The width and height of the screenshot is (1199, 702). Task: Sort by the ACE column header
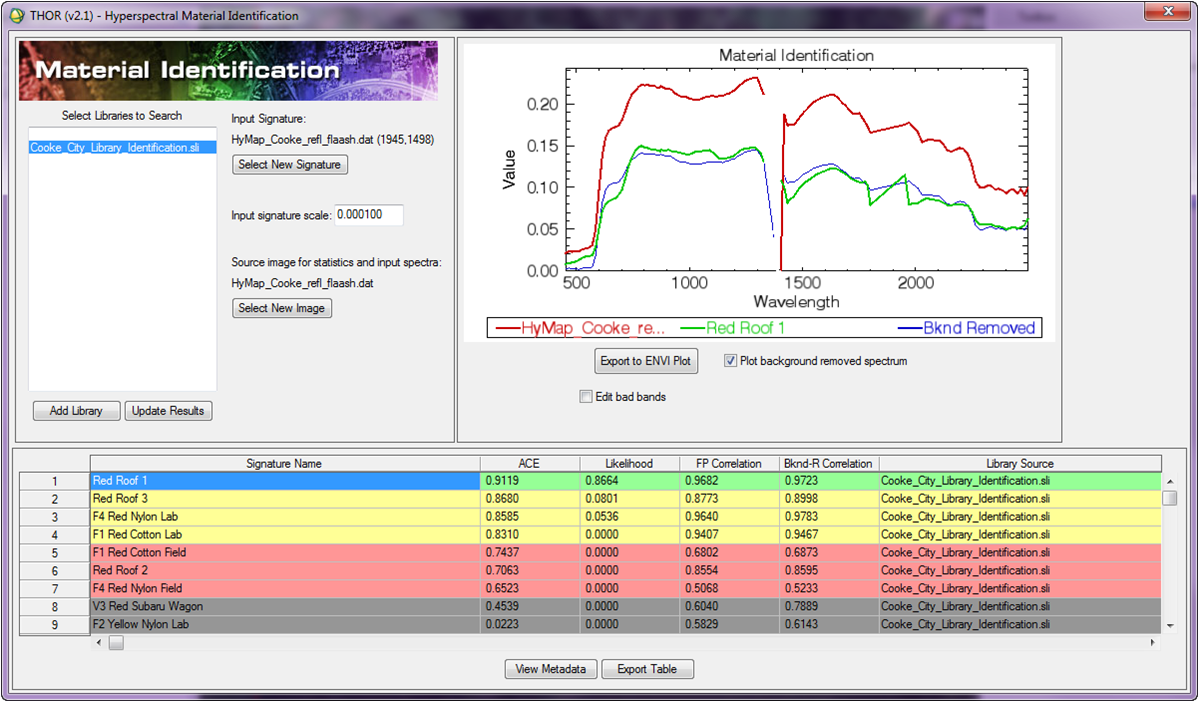pos(529,464)
